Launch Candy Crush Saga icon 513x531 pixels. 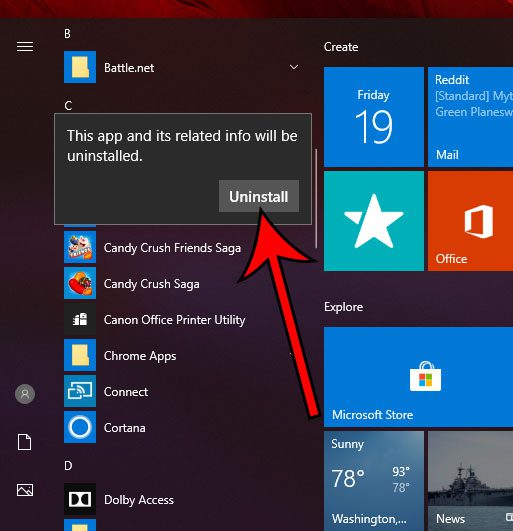click(80, 283)
